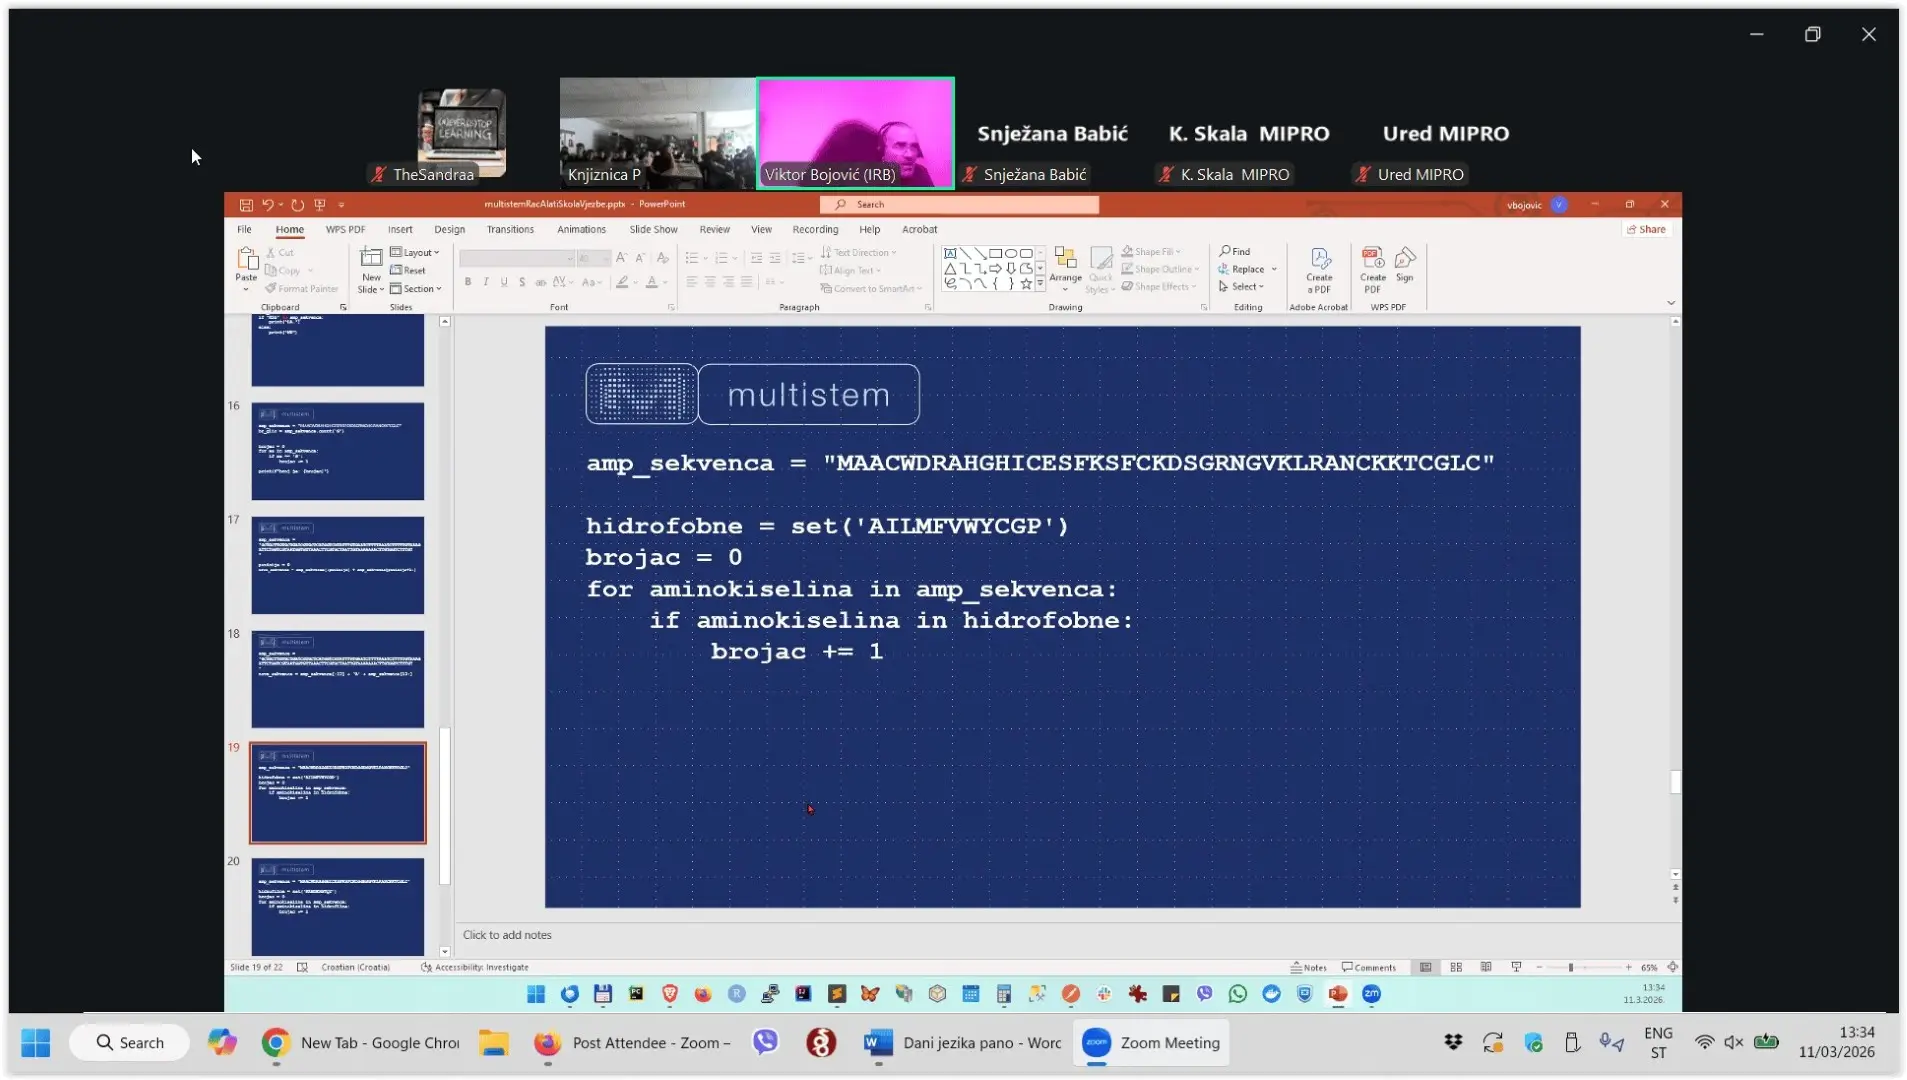Click the zoom slider in status bar
The height and width of the screenshot is (1080, 1907).
pos(1571,968)
